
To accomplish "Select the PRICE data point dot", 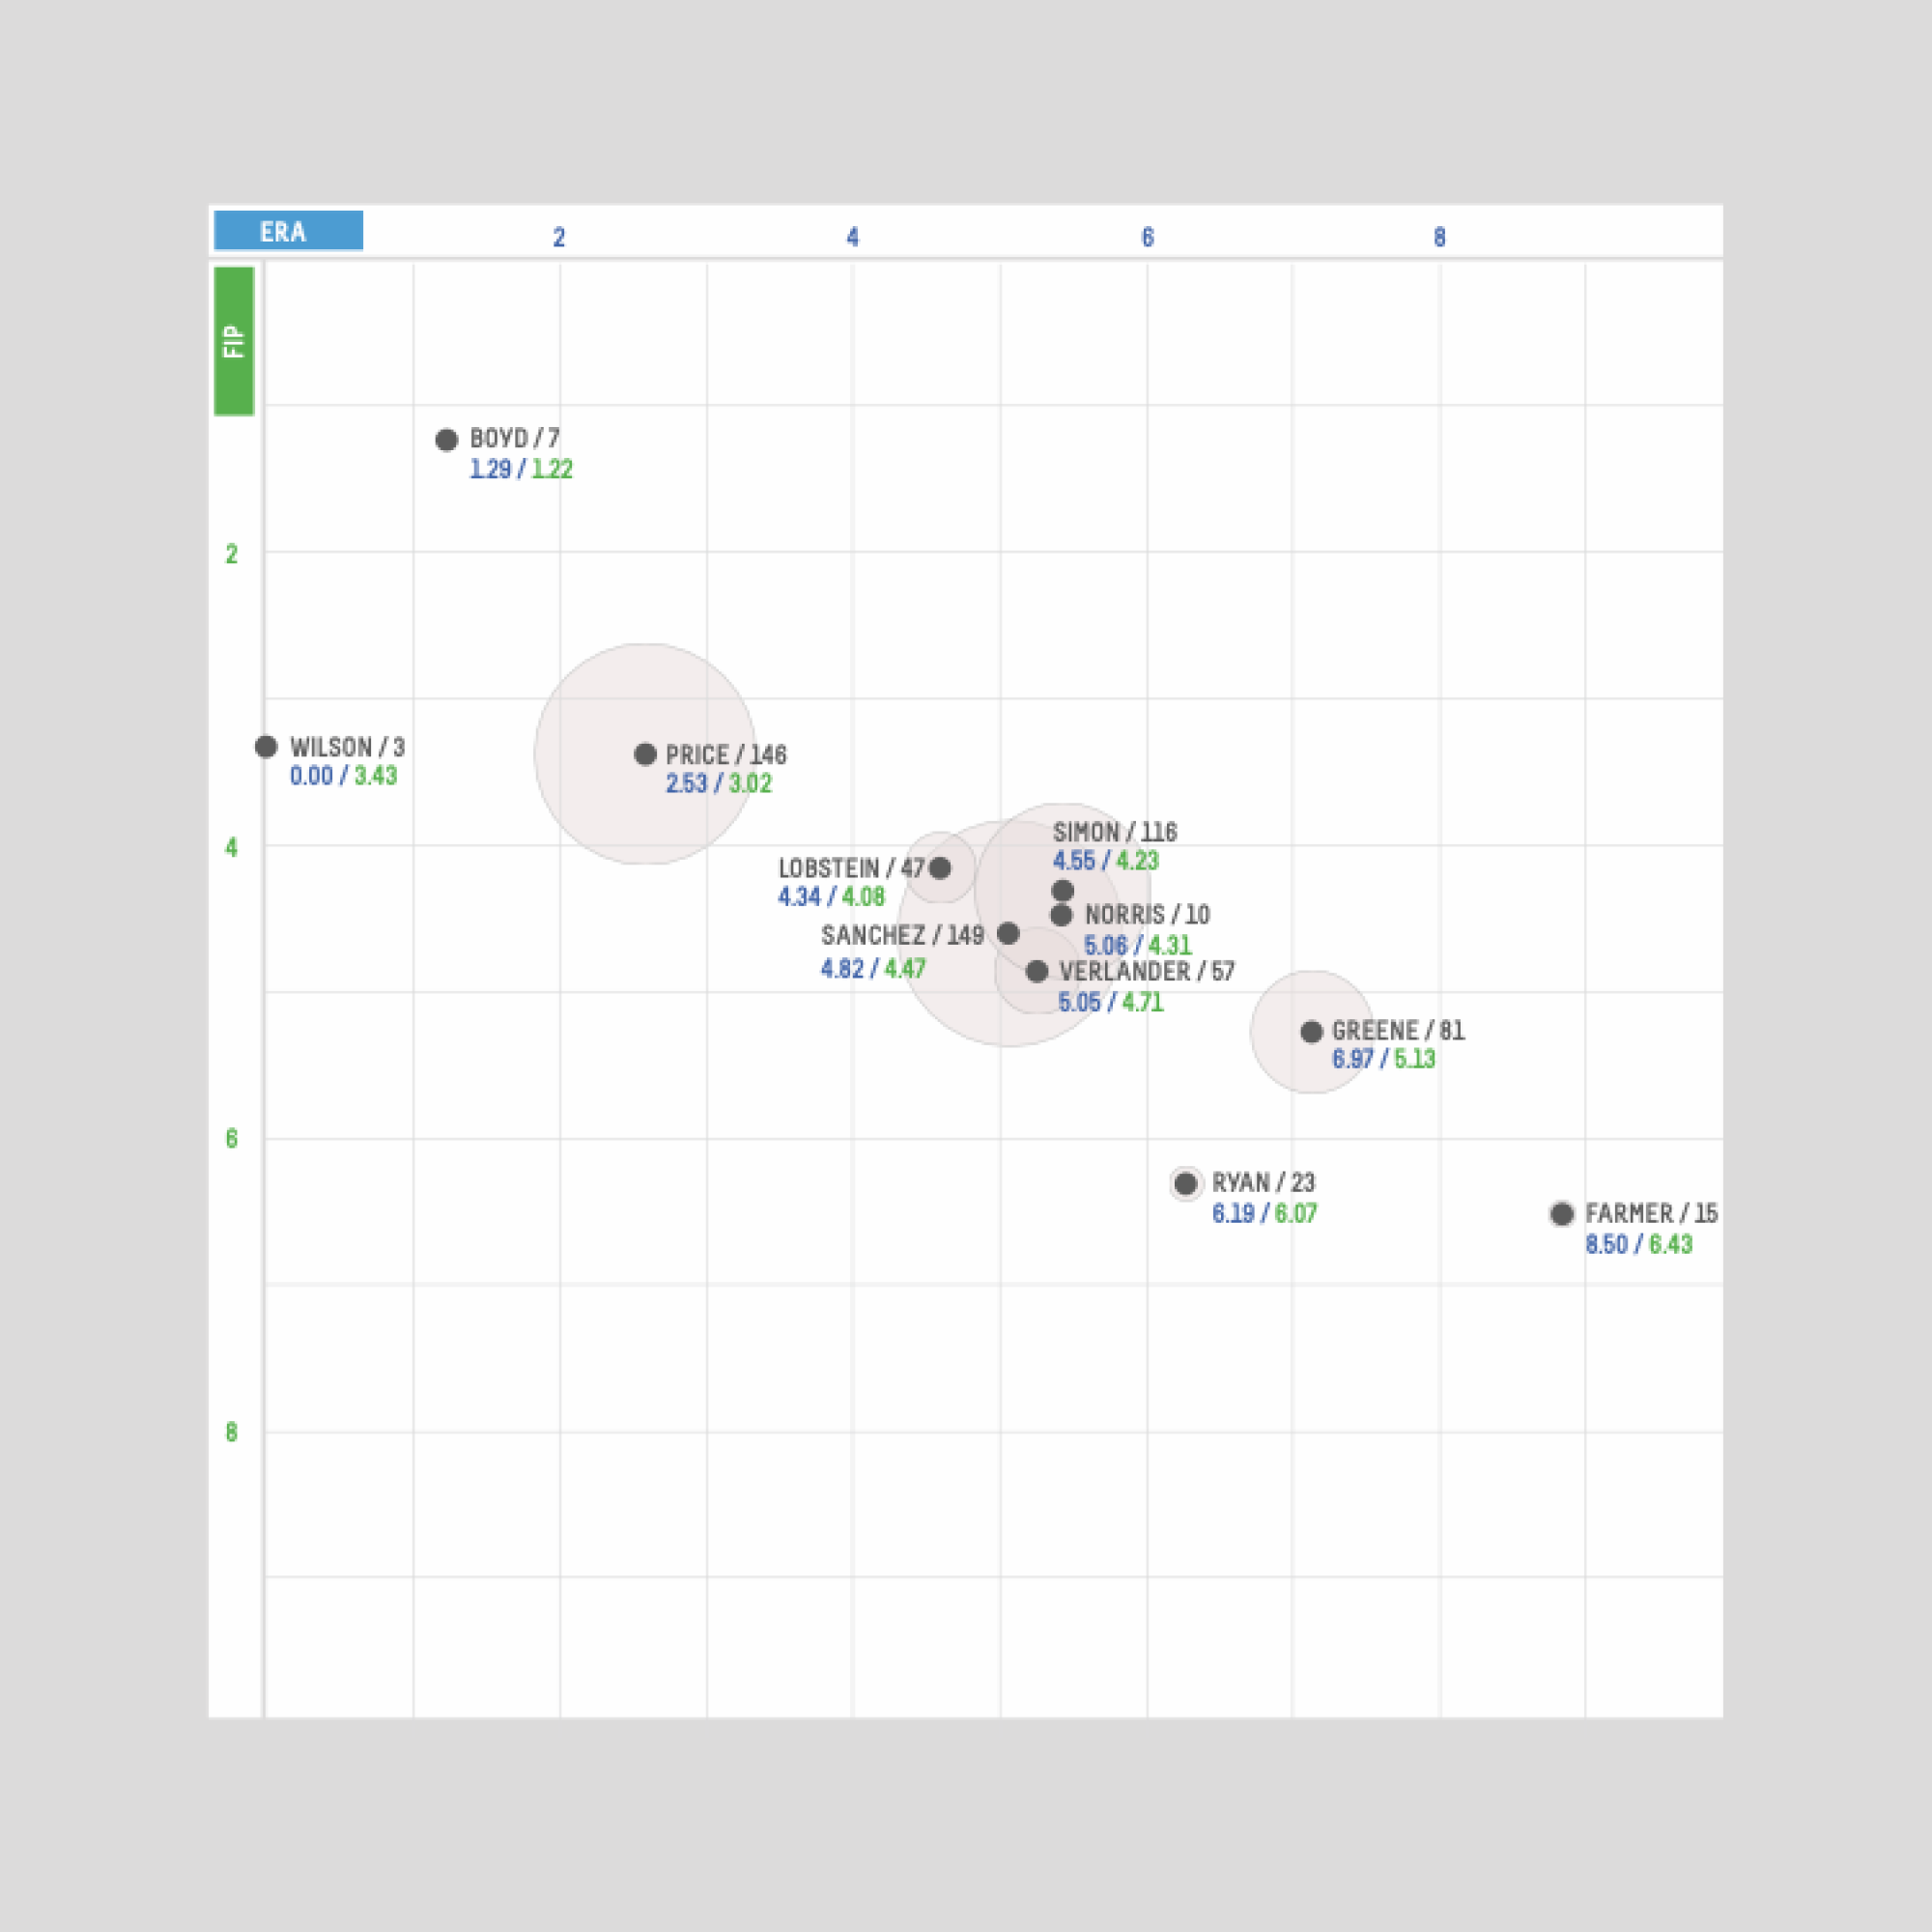I will tap(645, 754).
